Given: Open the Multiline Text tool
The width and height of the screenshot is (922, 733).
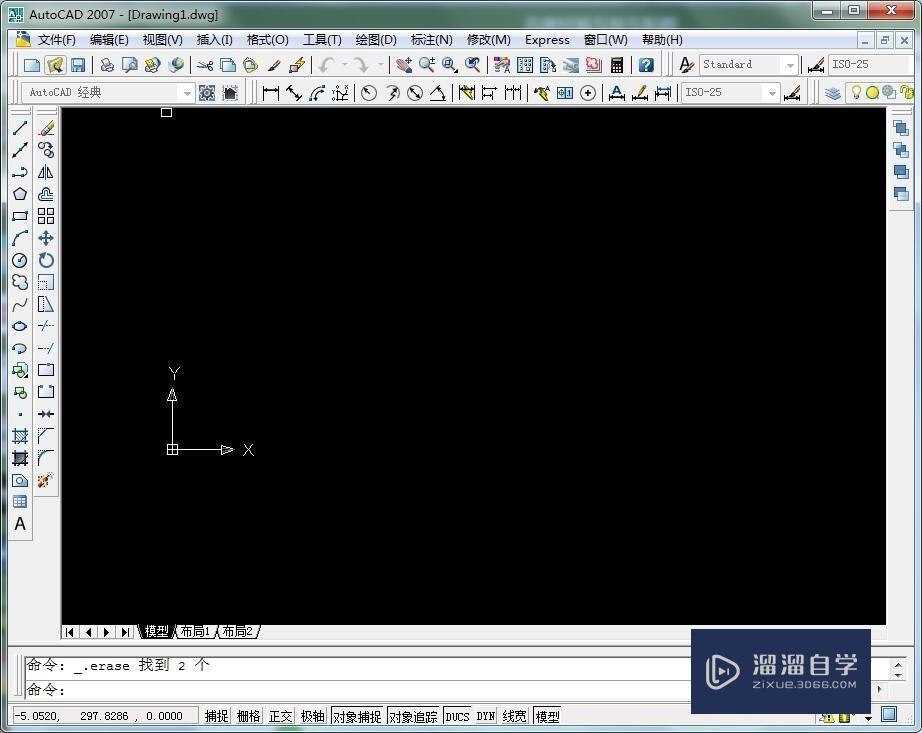Looking at the screenshot, I should [x=18, y=524].
